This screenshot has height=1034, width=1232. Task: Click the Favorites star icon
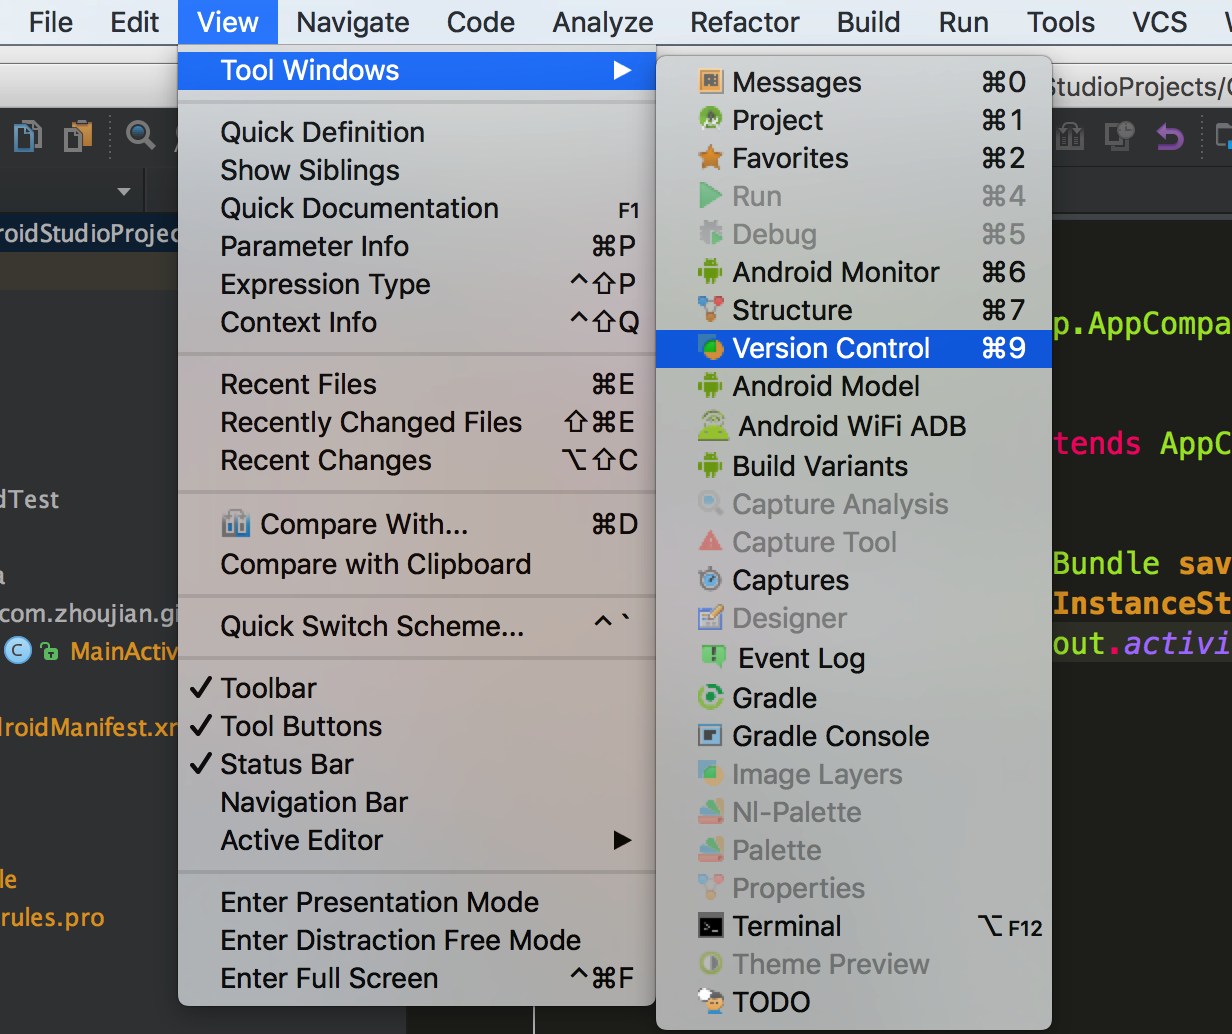[x=711, y=158]
